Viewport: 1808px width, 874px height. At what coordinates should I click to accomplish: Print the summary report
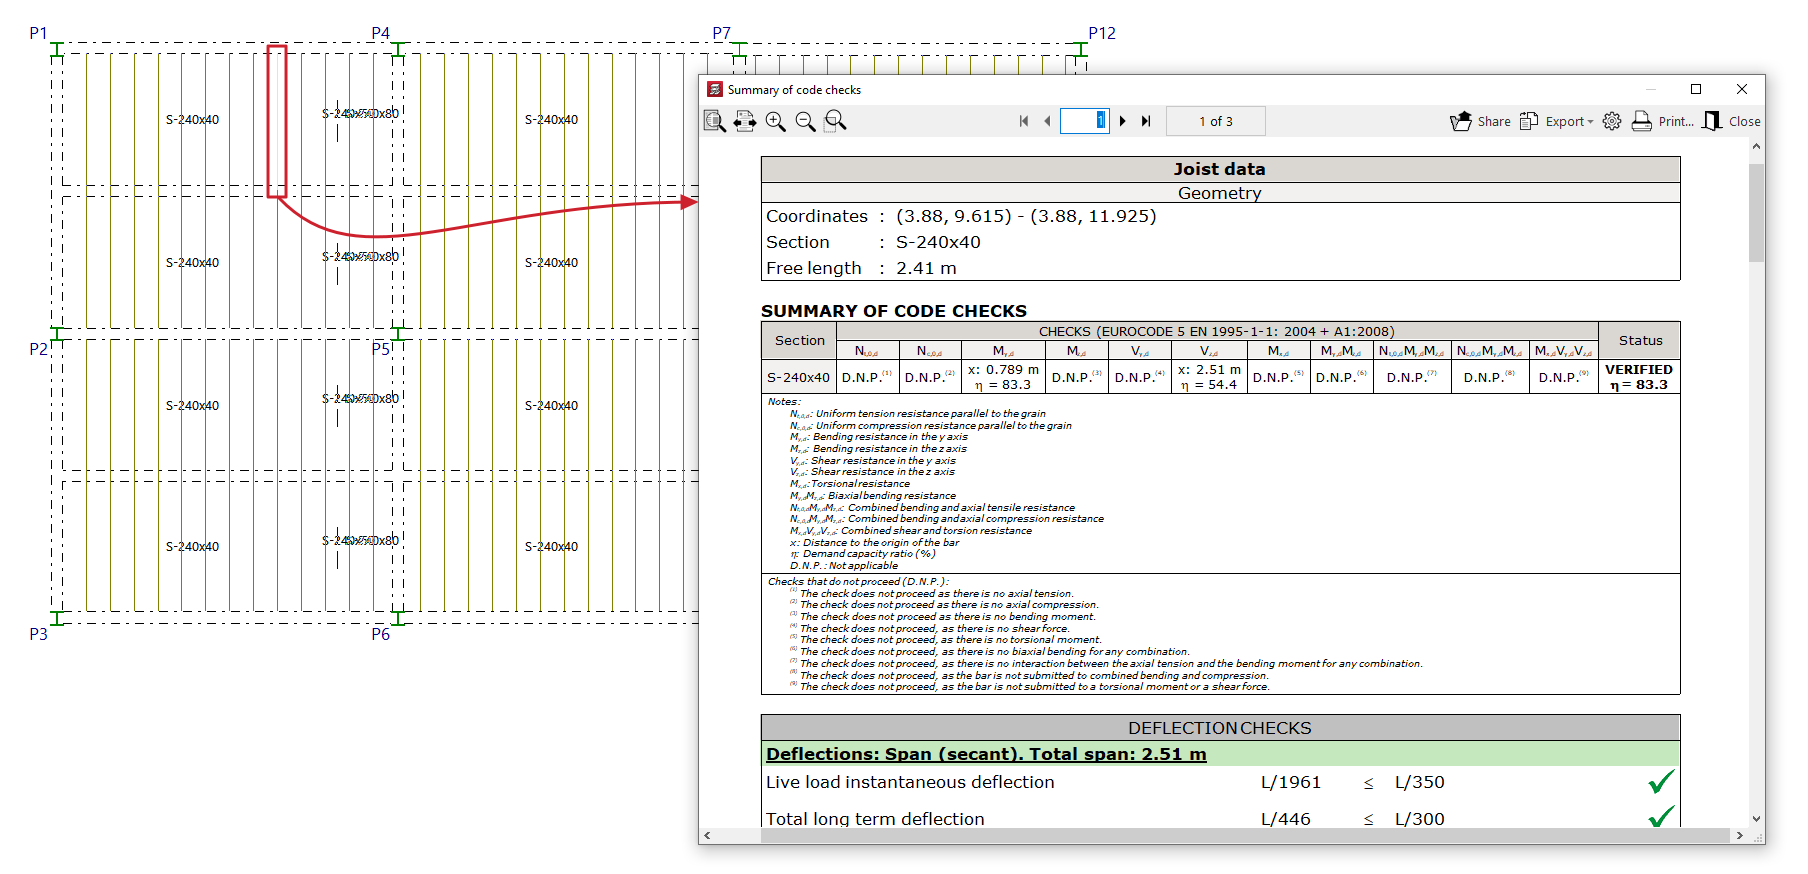point(1663,121)
